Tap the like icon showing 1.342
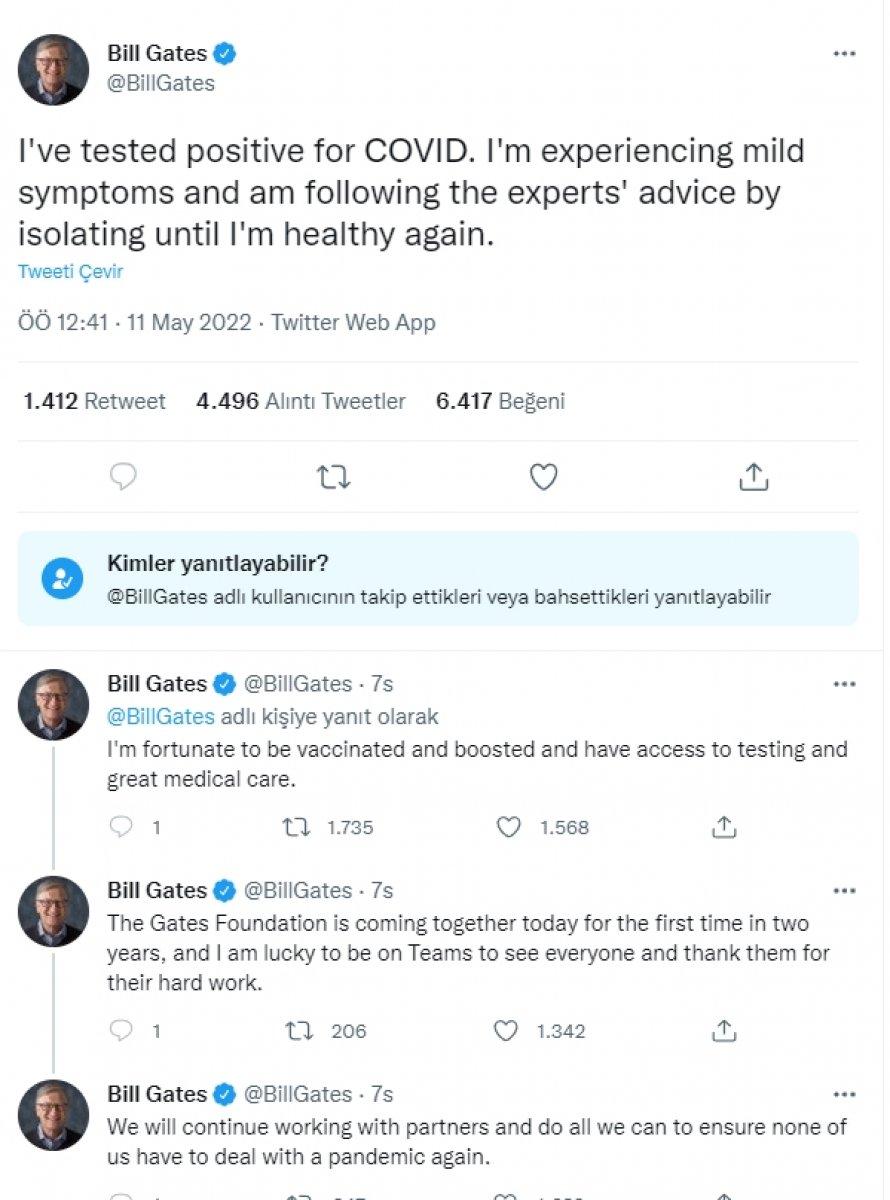Screen dimensions: 890x1200 510,1031
